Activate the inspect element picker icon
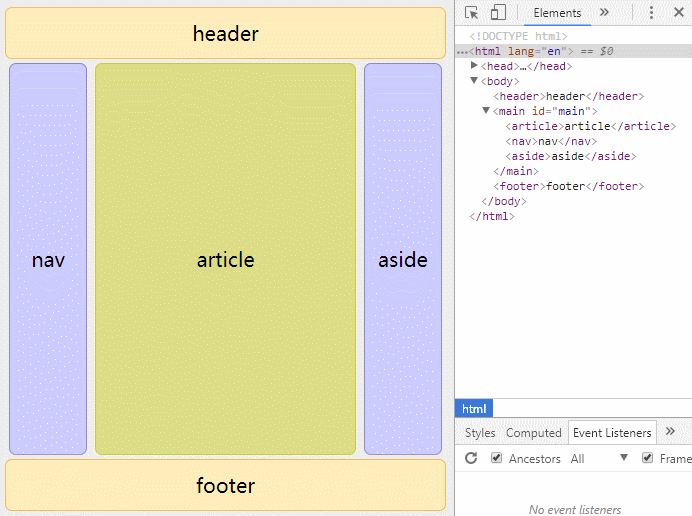This screenshot has width=692, height=516. [x=472, y=13]
